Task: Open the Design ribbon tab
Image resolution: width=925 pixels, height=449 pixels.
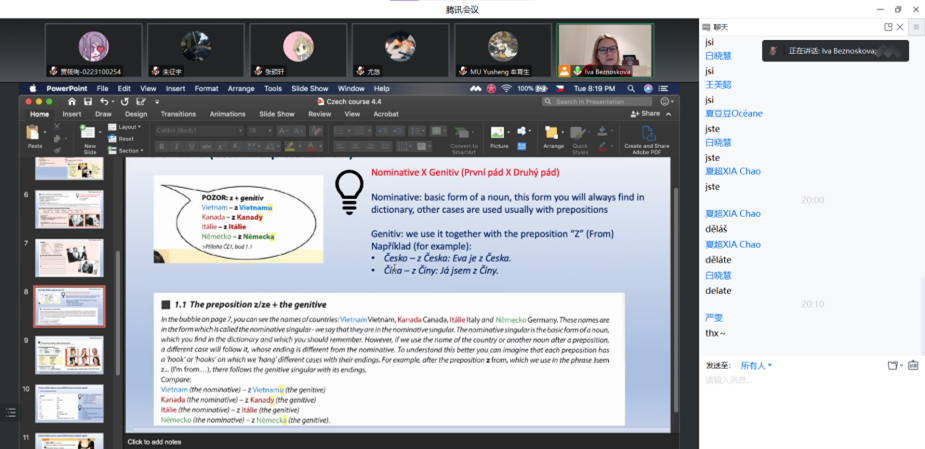Action: click(136, 114)
